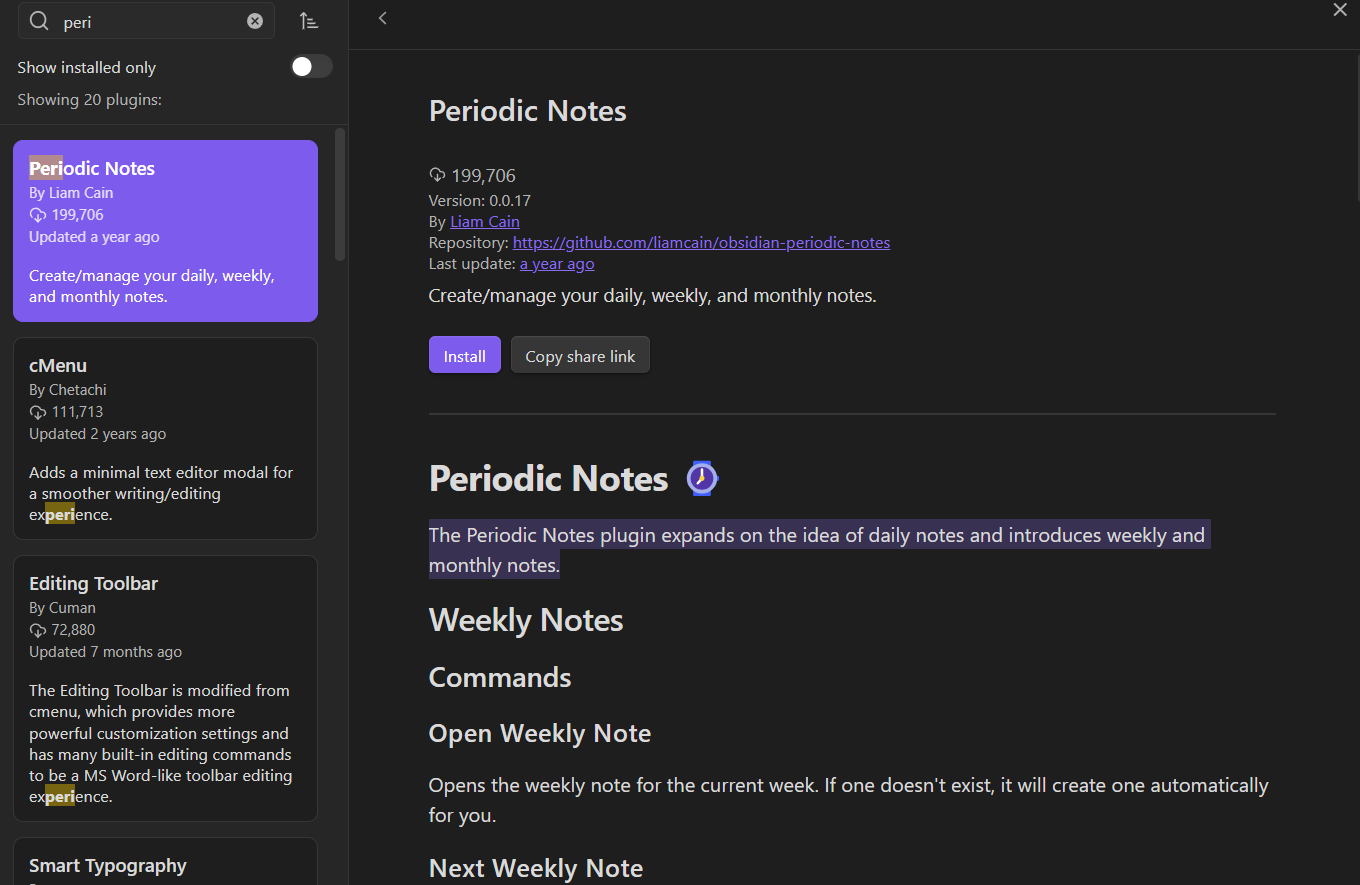The height and width of the screenshot is (885, 1360).
Task: Go back using the left arrow
Action: [383, 17]
